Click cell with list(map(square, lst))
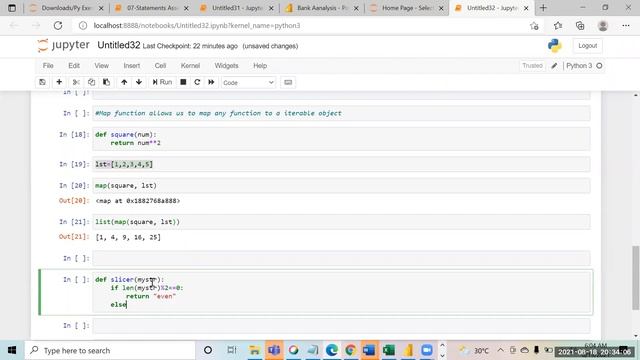 (x=341, y=222)
